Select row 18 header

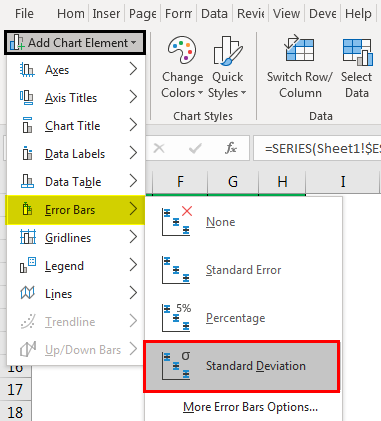[15, 412]
